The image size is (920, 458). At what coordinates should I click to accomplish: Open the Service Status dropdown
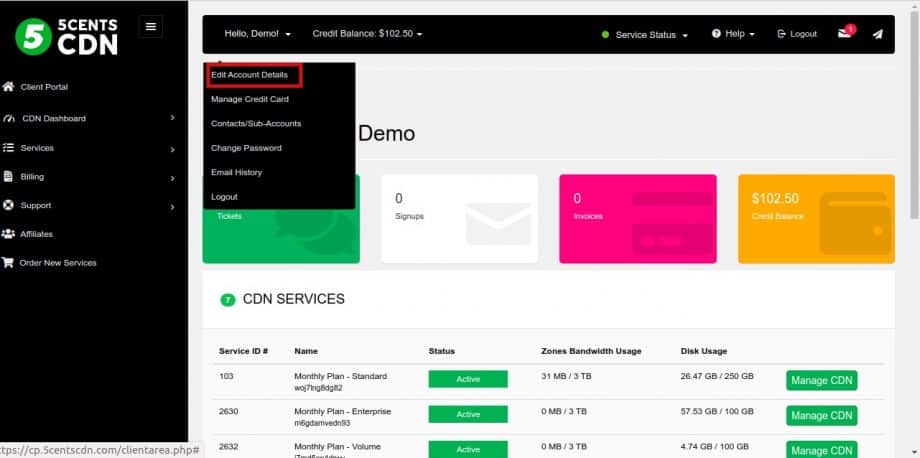click(645, 35)
